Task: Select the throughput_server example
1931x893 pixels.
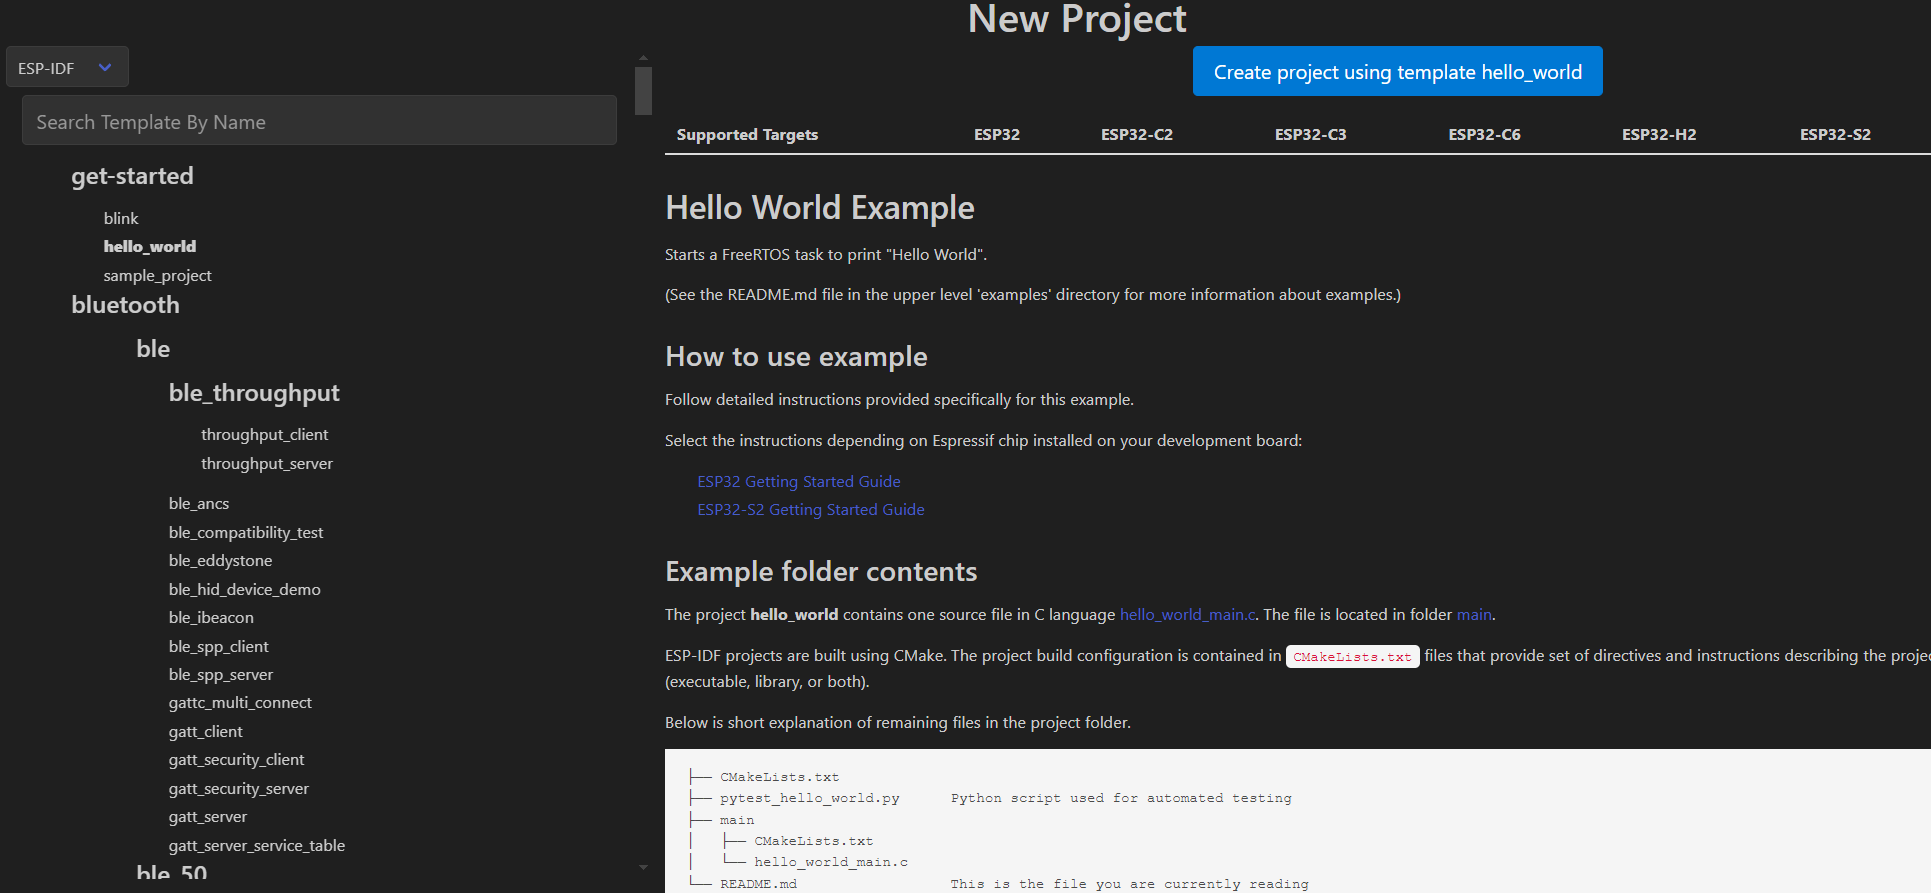Action: click(x=266, y=463)
